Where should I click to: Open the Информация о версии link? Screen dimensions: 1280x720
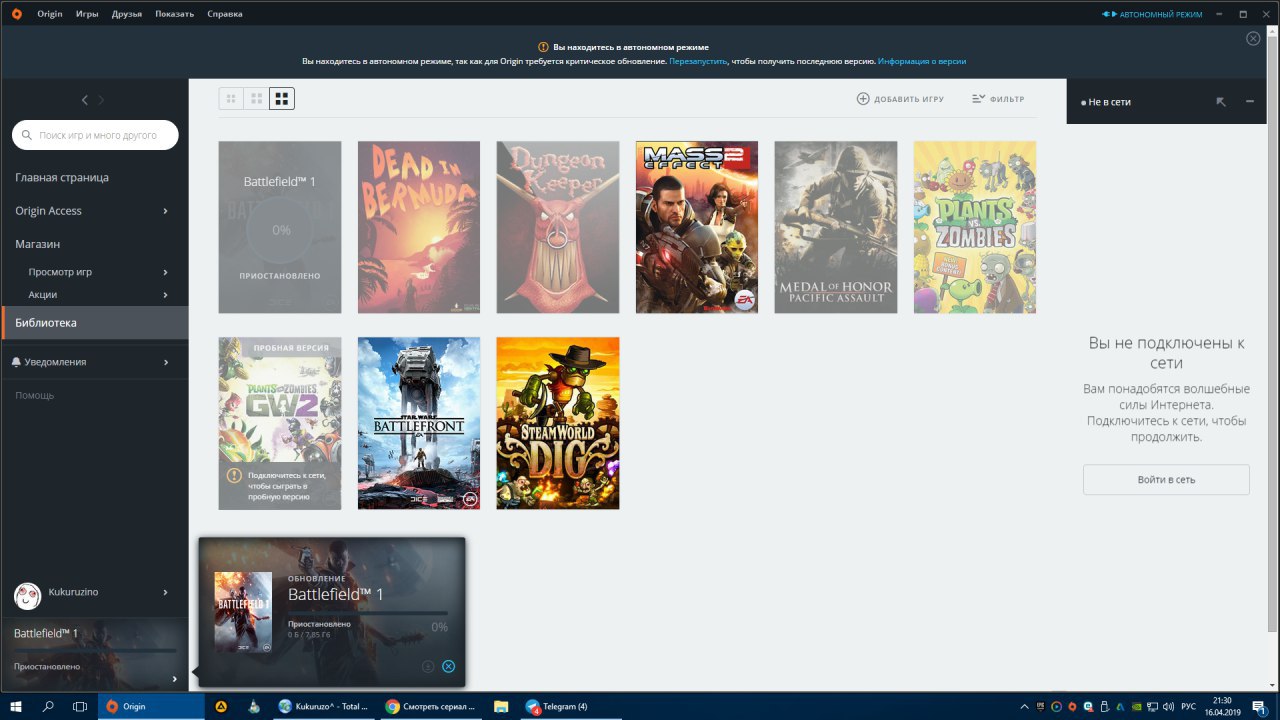pyautogui.click(x=922, y=61)
